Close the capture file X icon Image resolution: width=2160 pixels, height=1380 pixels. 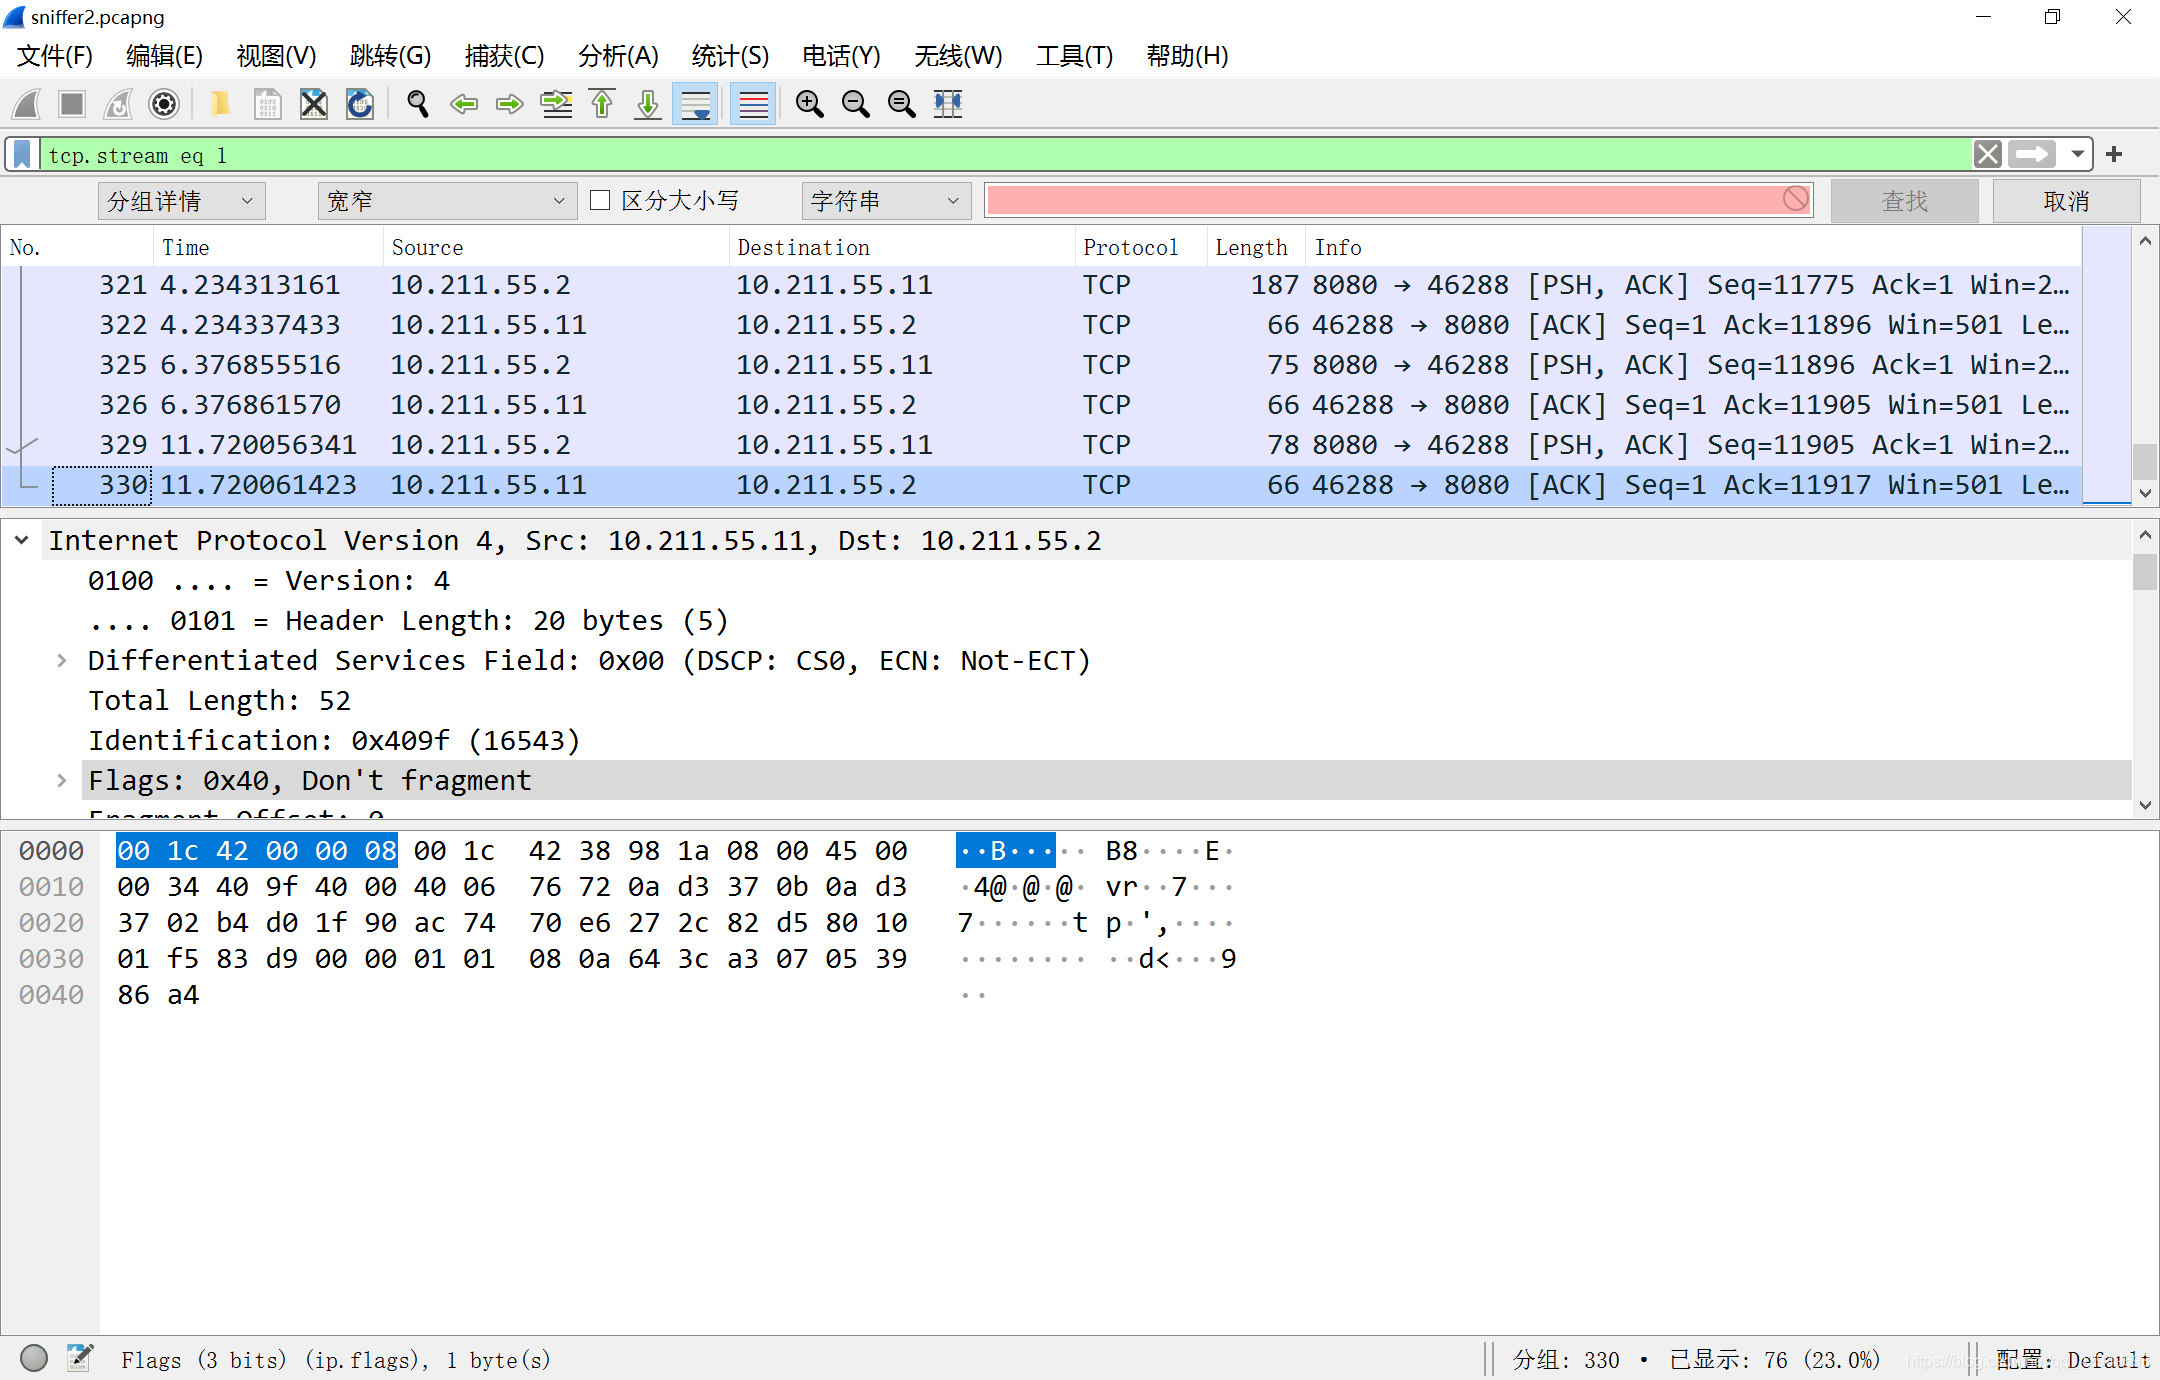[x=314, y=104]
